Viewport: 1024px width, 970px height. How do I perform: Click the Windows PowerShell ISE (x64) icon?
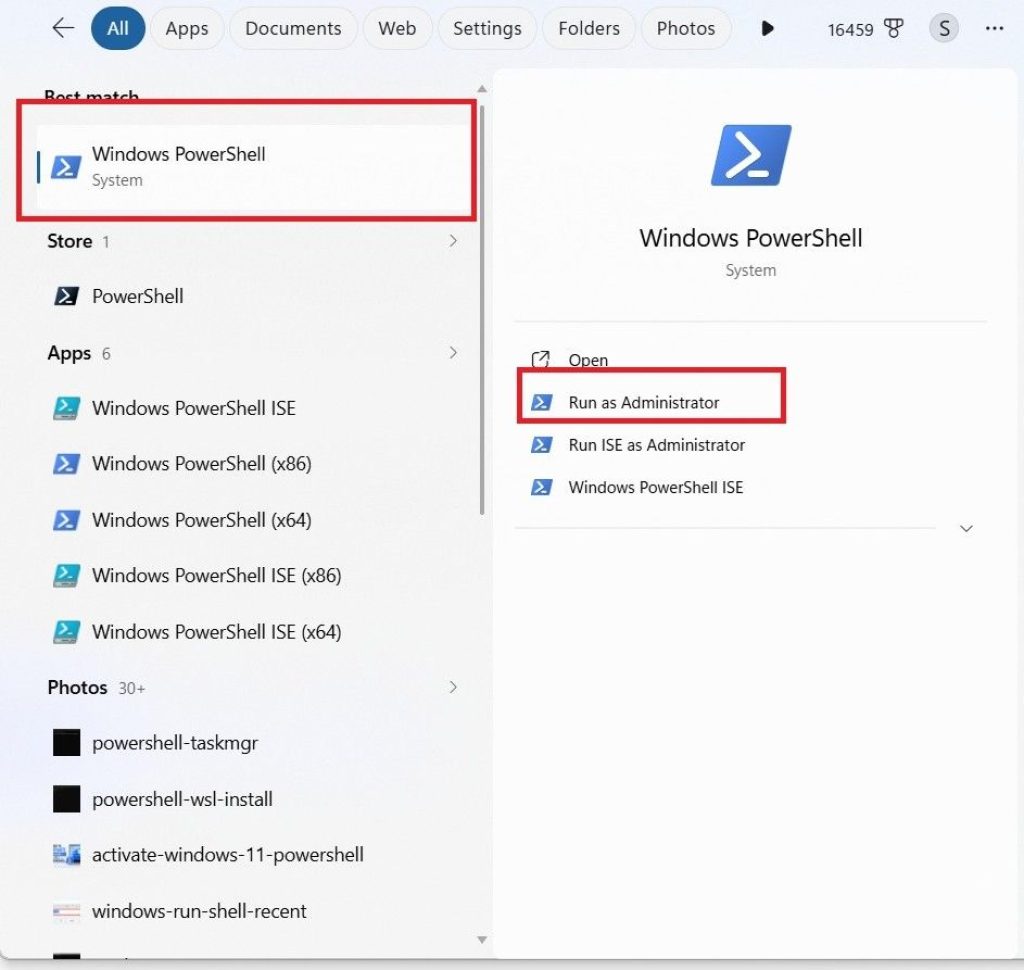coord(67,632)
